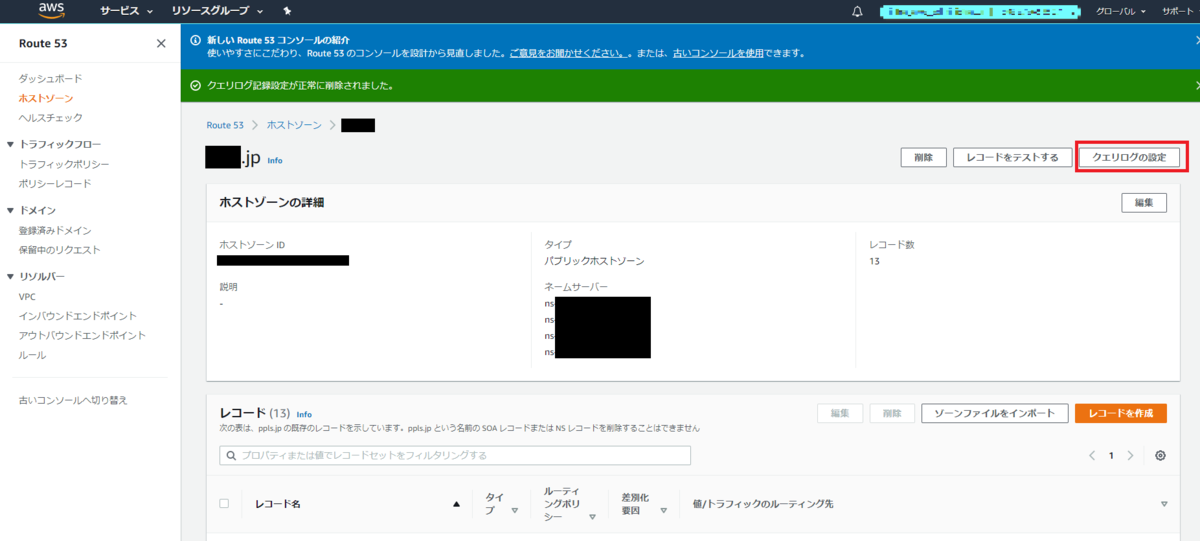Sort the 値/トラフィックのルーティング先 column
1200x541 pixels.
1164,504
